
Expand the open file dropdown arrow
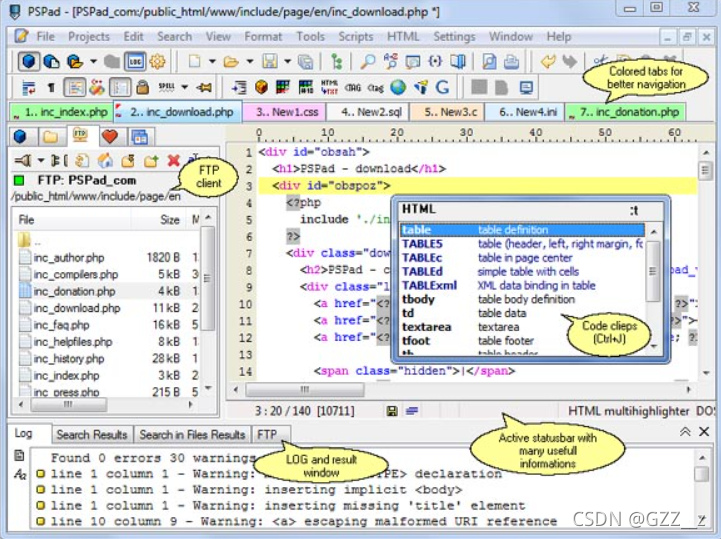click(x=250, y=61)
